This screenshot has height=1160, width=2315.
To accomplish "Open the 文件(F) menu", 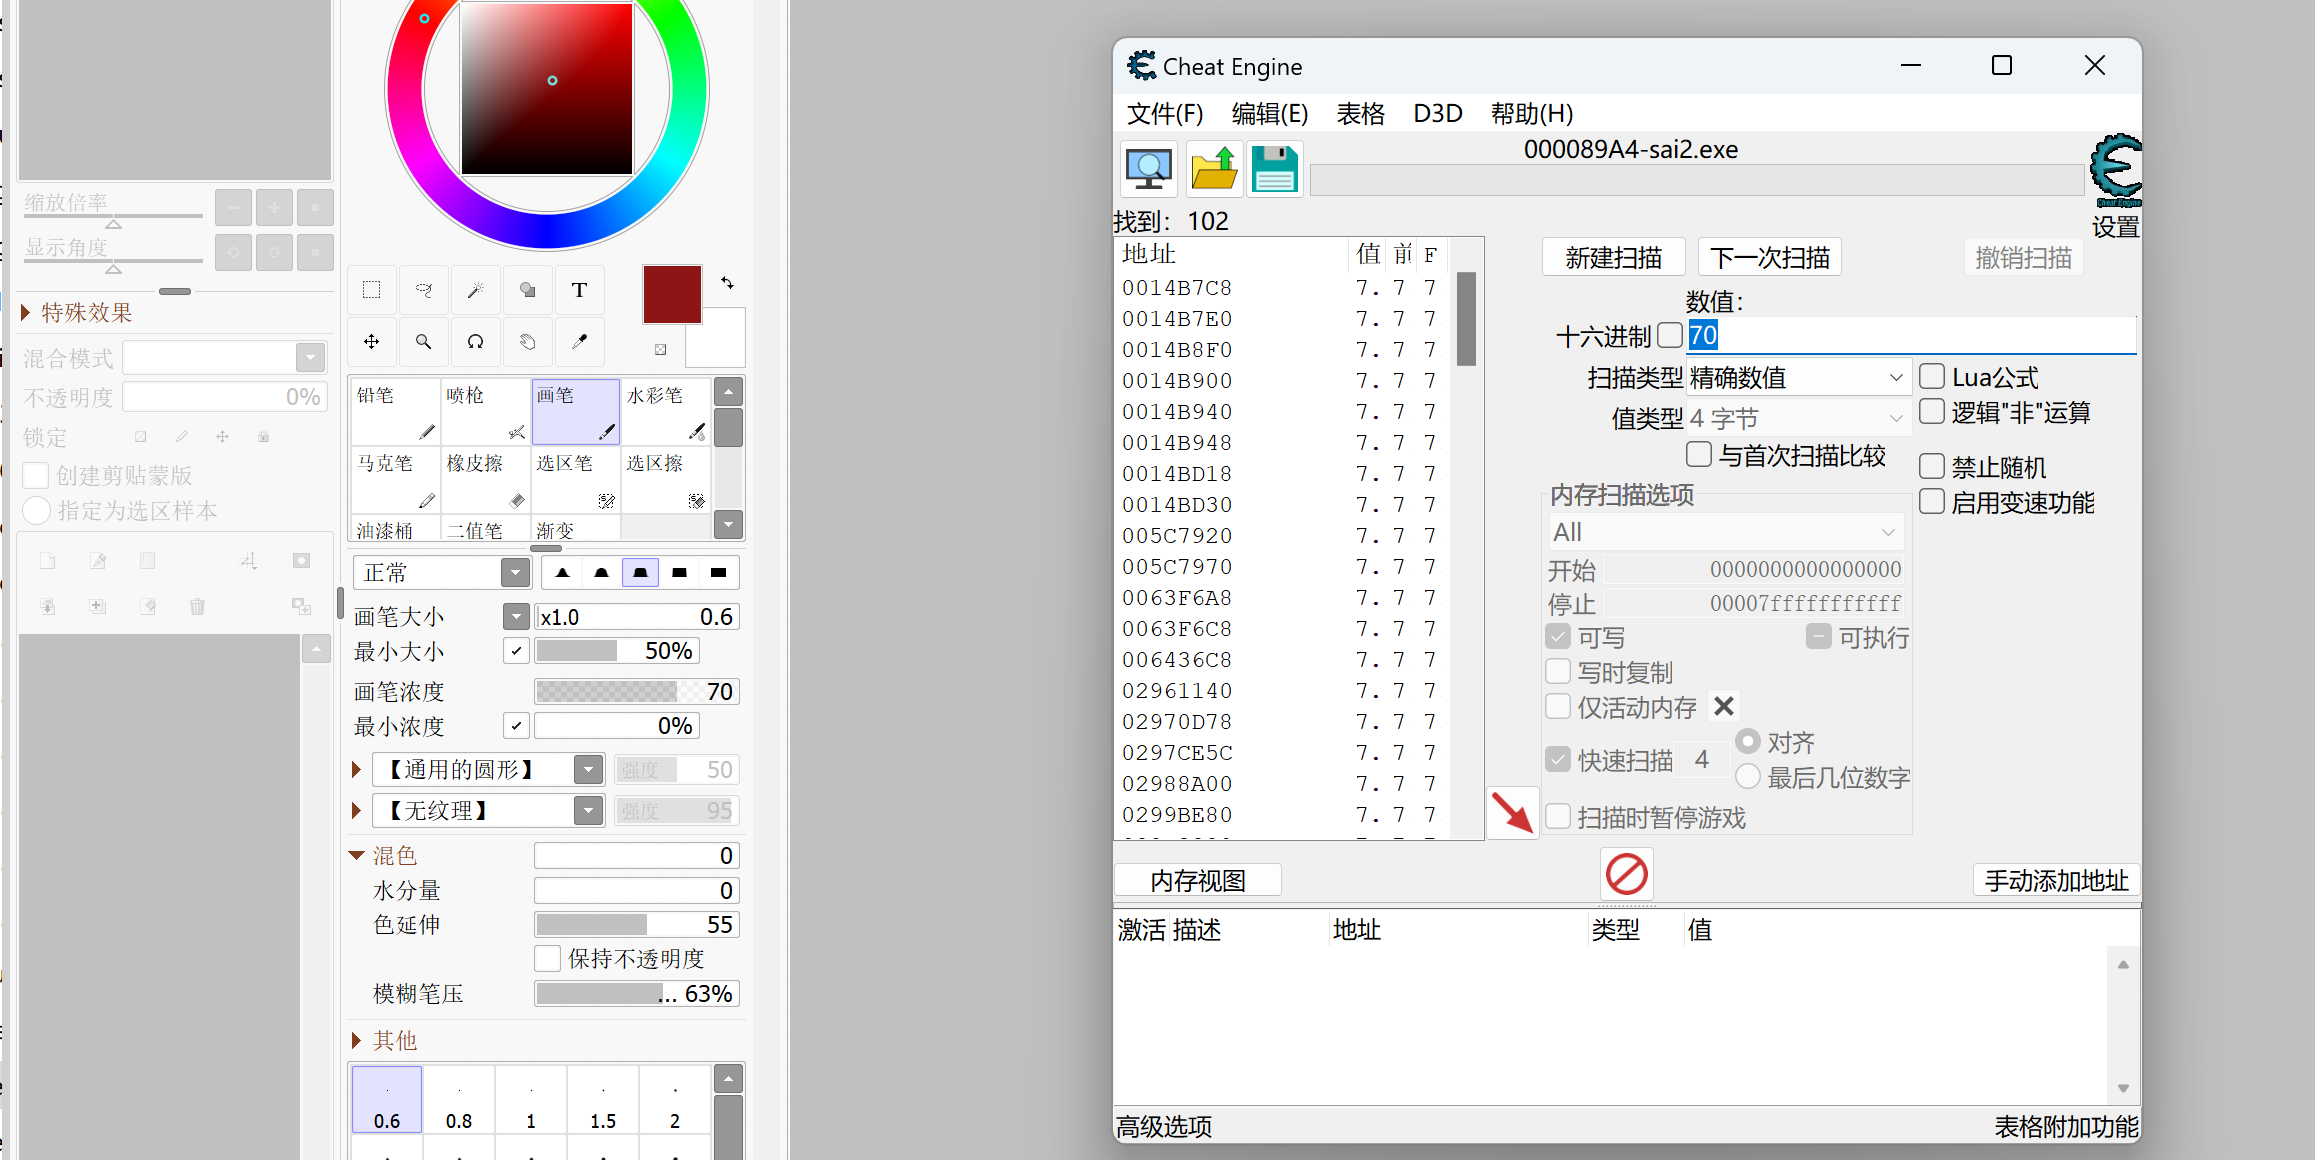I will pyautogui.click(x=1165, y=114).
